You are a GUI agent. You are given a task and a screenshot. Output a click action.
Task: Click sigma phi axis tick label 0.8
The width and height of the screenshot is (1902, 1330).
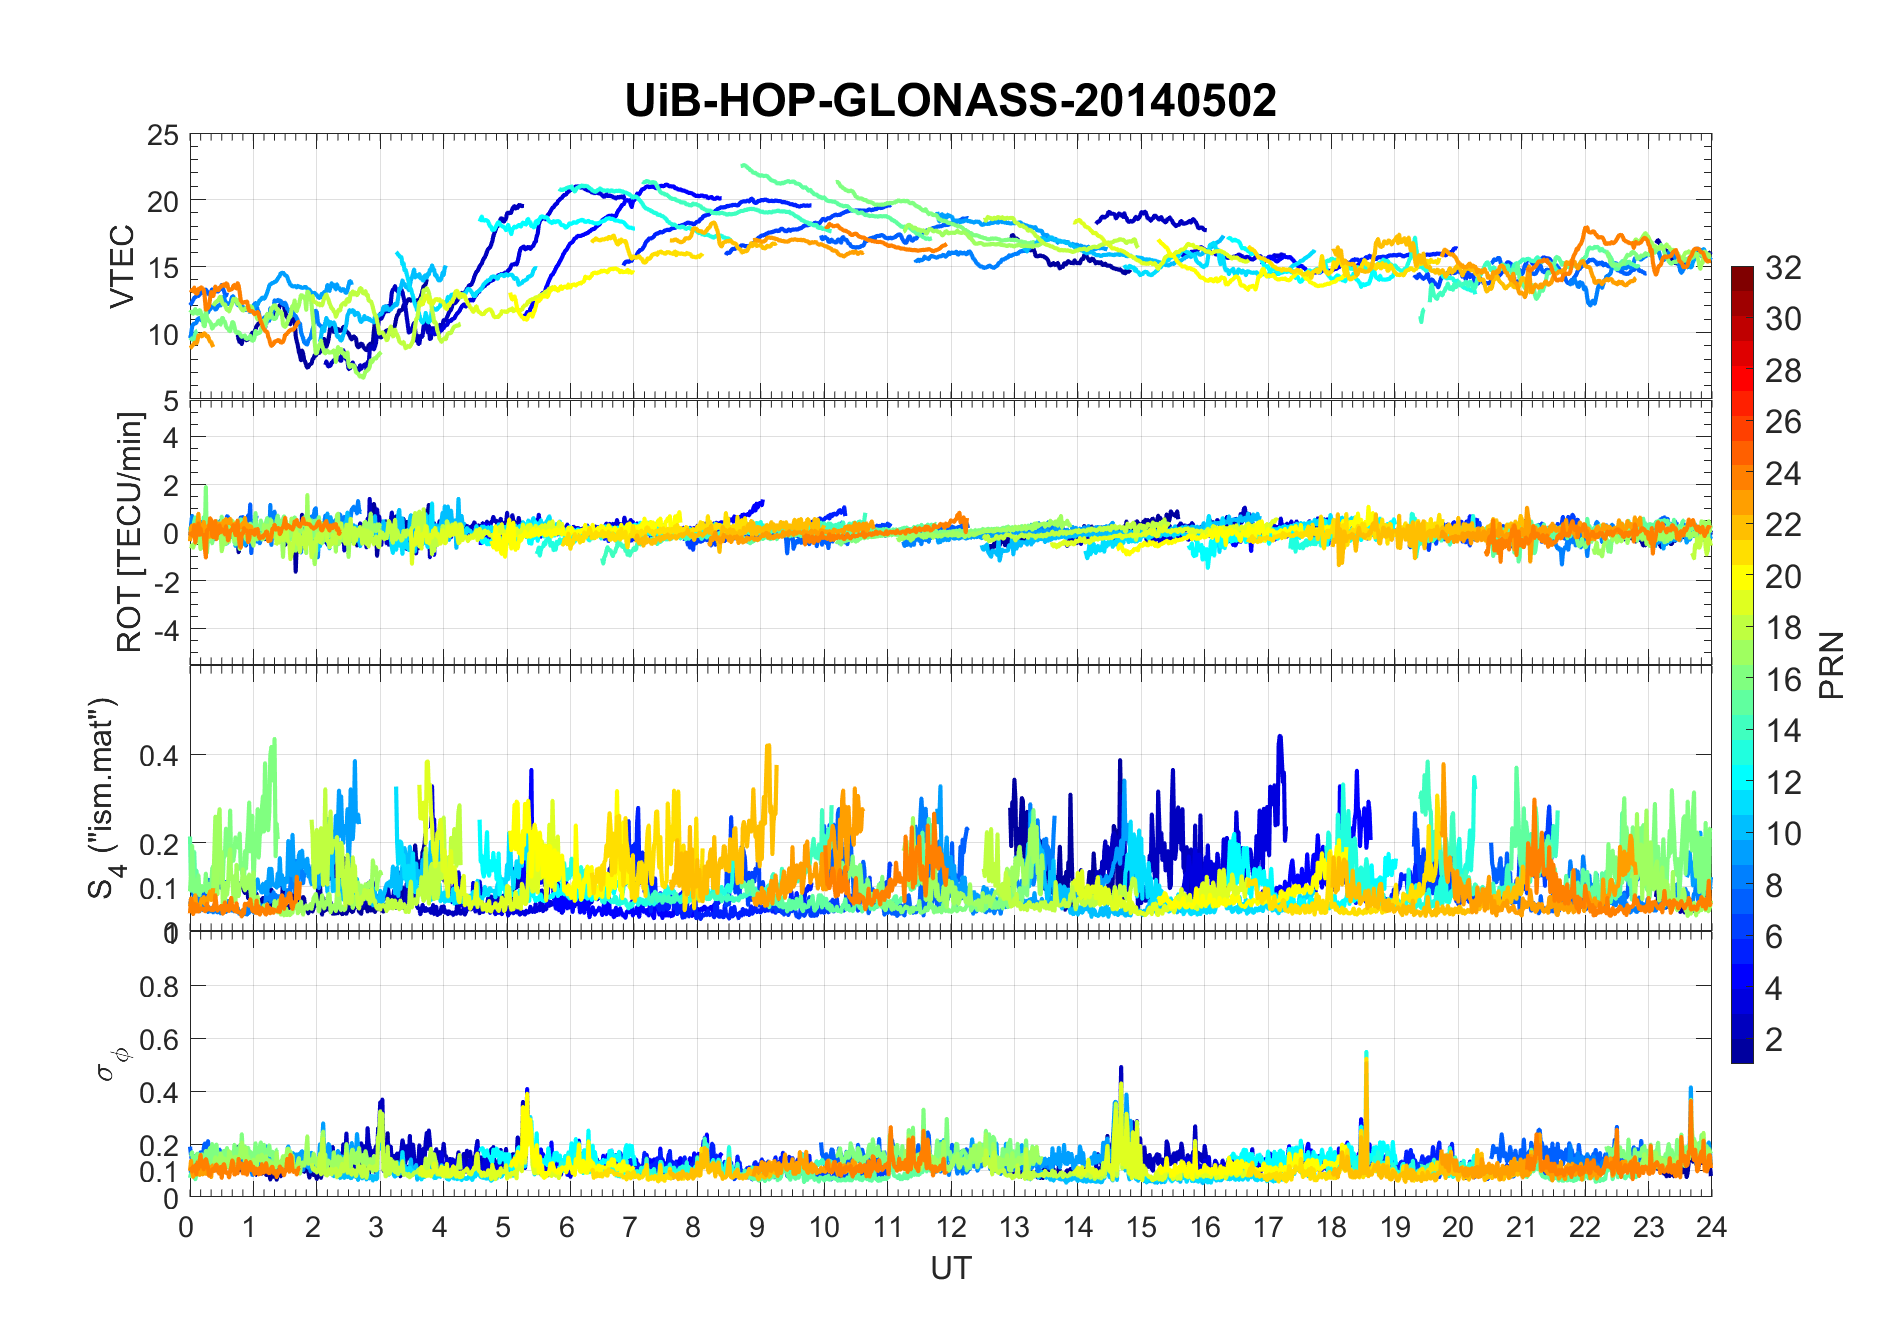tap(159, 987)
